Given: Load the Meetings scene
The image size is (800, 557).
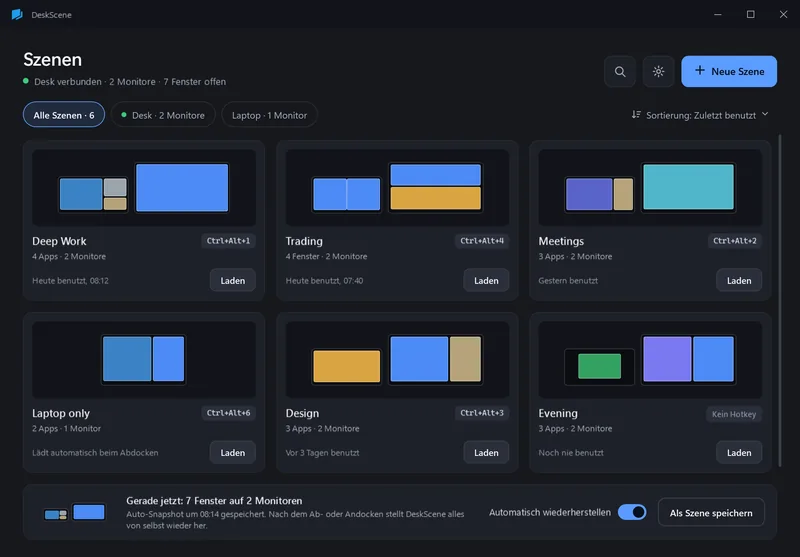Looking at the screenshot, I should pos(739,280).
